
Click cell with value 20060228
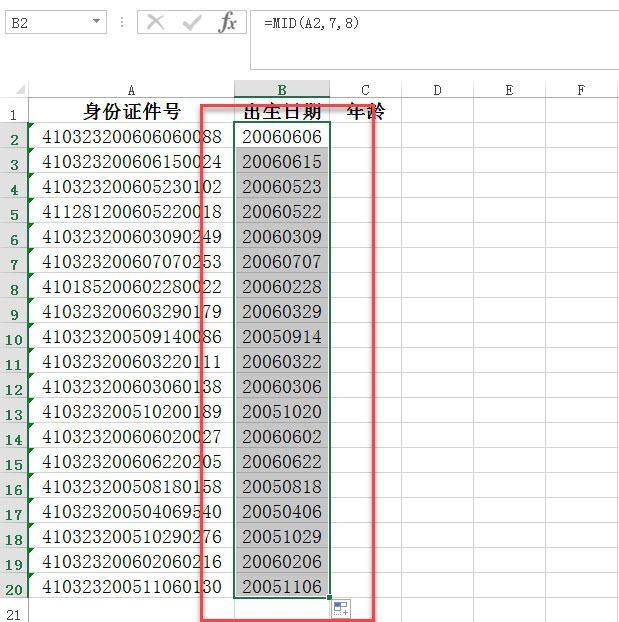pos(282,286)
